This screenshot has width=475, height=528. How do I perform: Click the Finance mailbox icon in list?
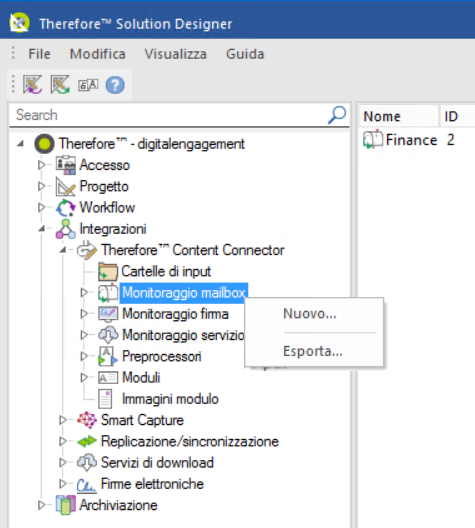[373, 139]
